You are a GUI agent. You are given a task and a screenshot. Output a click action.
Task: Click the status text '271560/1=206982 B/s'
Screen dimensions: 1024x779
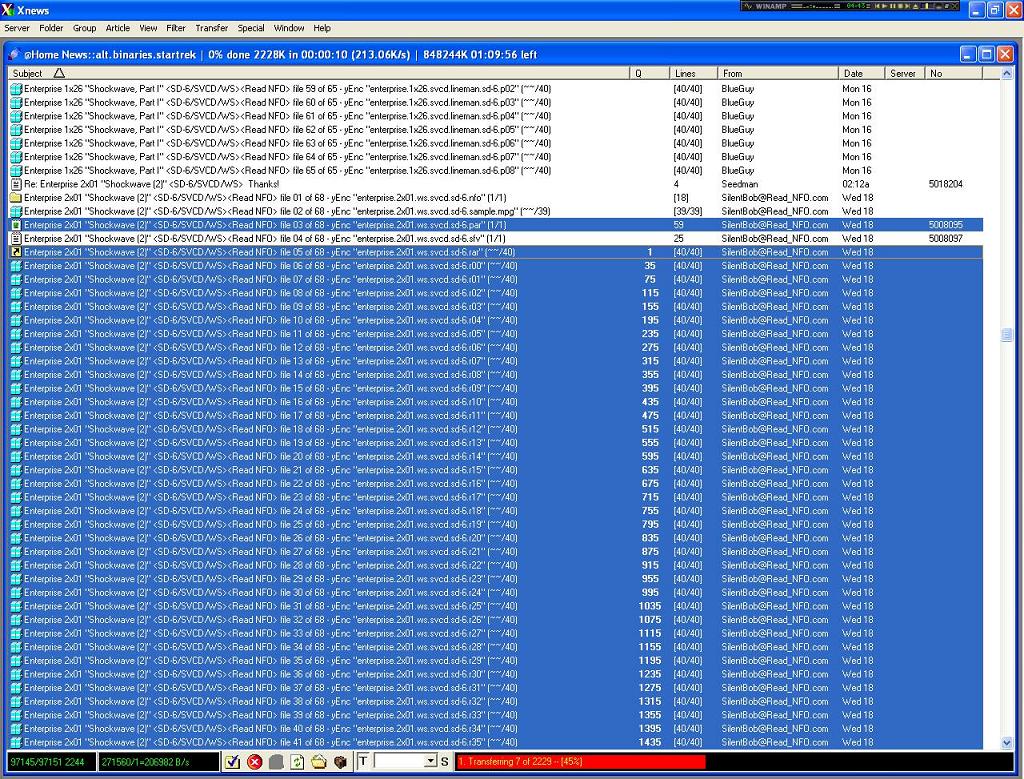click(x=145, y=761)
